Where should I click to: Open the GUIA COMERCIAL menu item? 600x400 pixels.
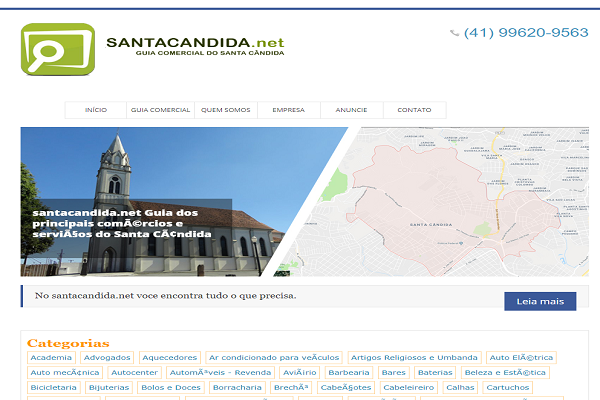pyautogui.click(x=160, y=110)
